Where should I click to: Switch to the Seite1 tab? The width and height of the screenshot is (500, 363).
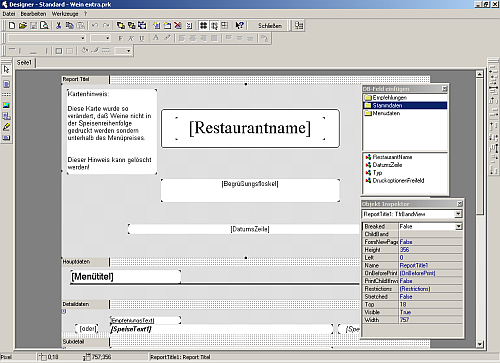tap(24, 63)
